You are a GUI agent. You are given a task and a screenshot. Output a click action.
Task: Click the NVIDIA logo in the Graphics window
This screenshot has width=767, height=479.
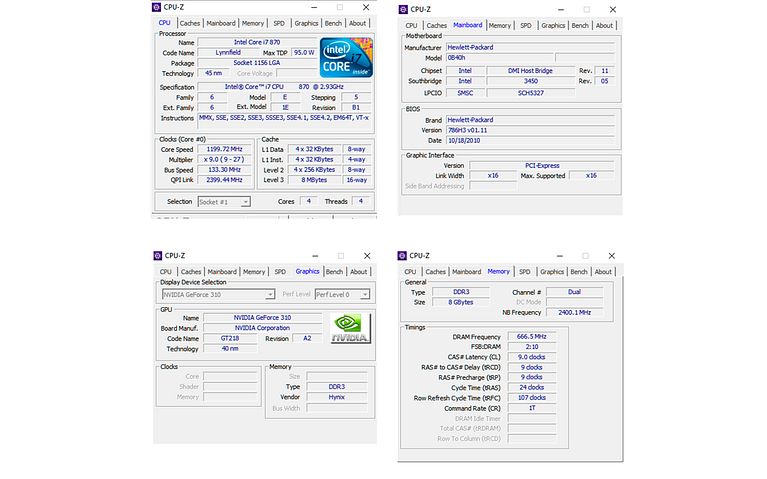[x=350, y=328]
